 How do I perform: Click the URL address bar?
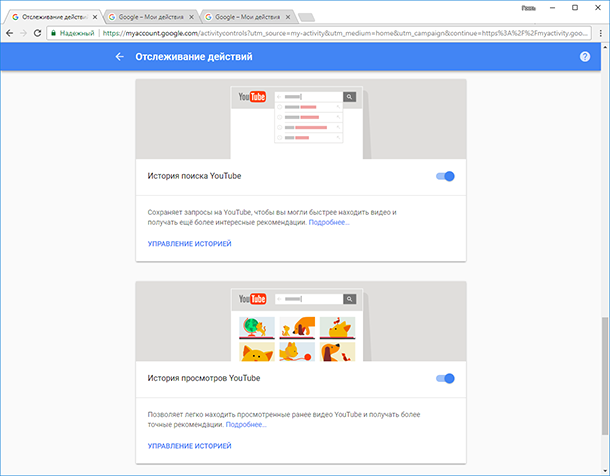tap(319, 33)
